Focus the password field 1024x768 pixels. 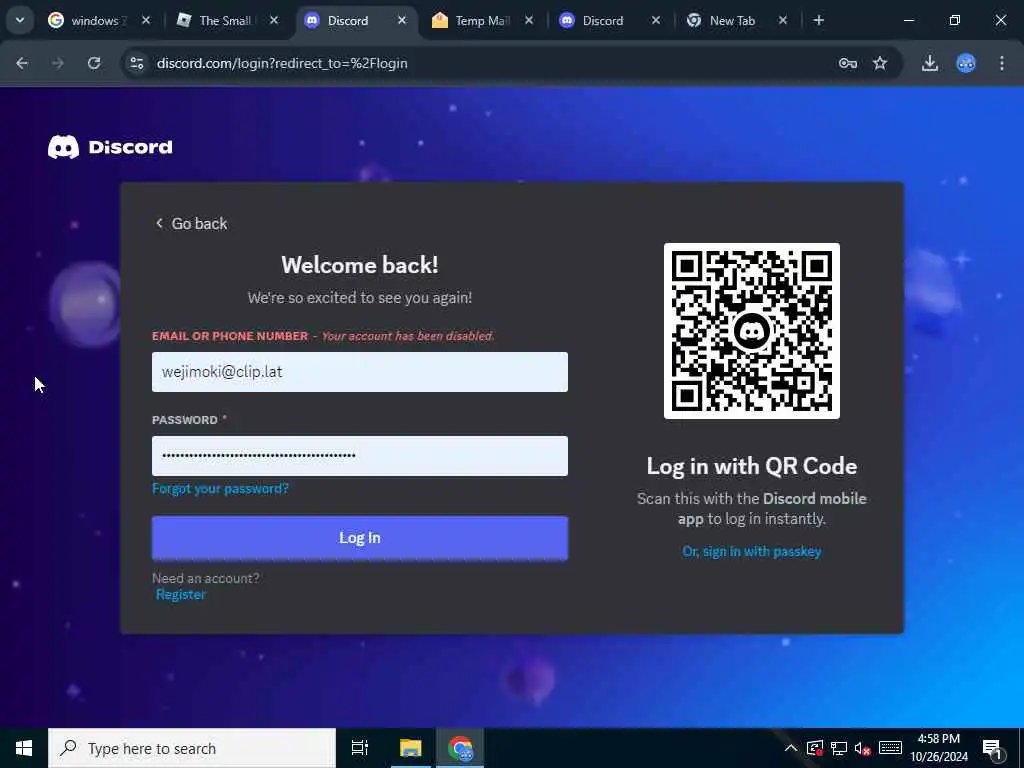360,456
